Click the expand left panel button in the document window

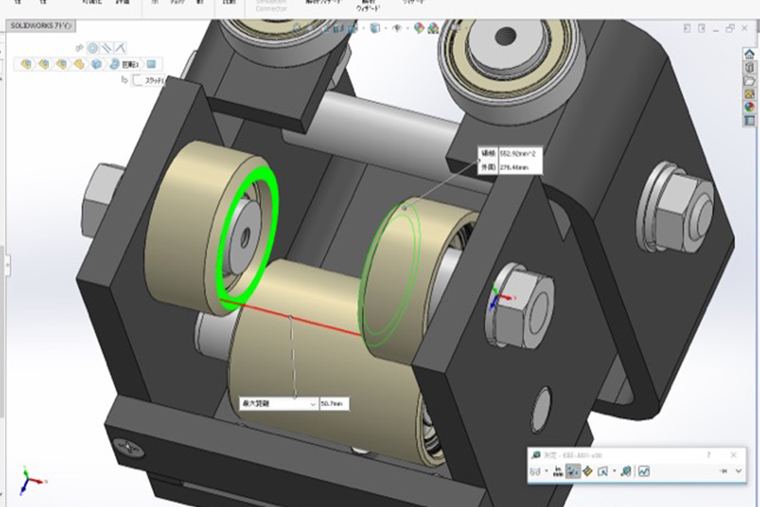click(x=687, y=29)
